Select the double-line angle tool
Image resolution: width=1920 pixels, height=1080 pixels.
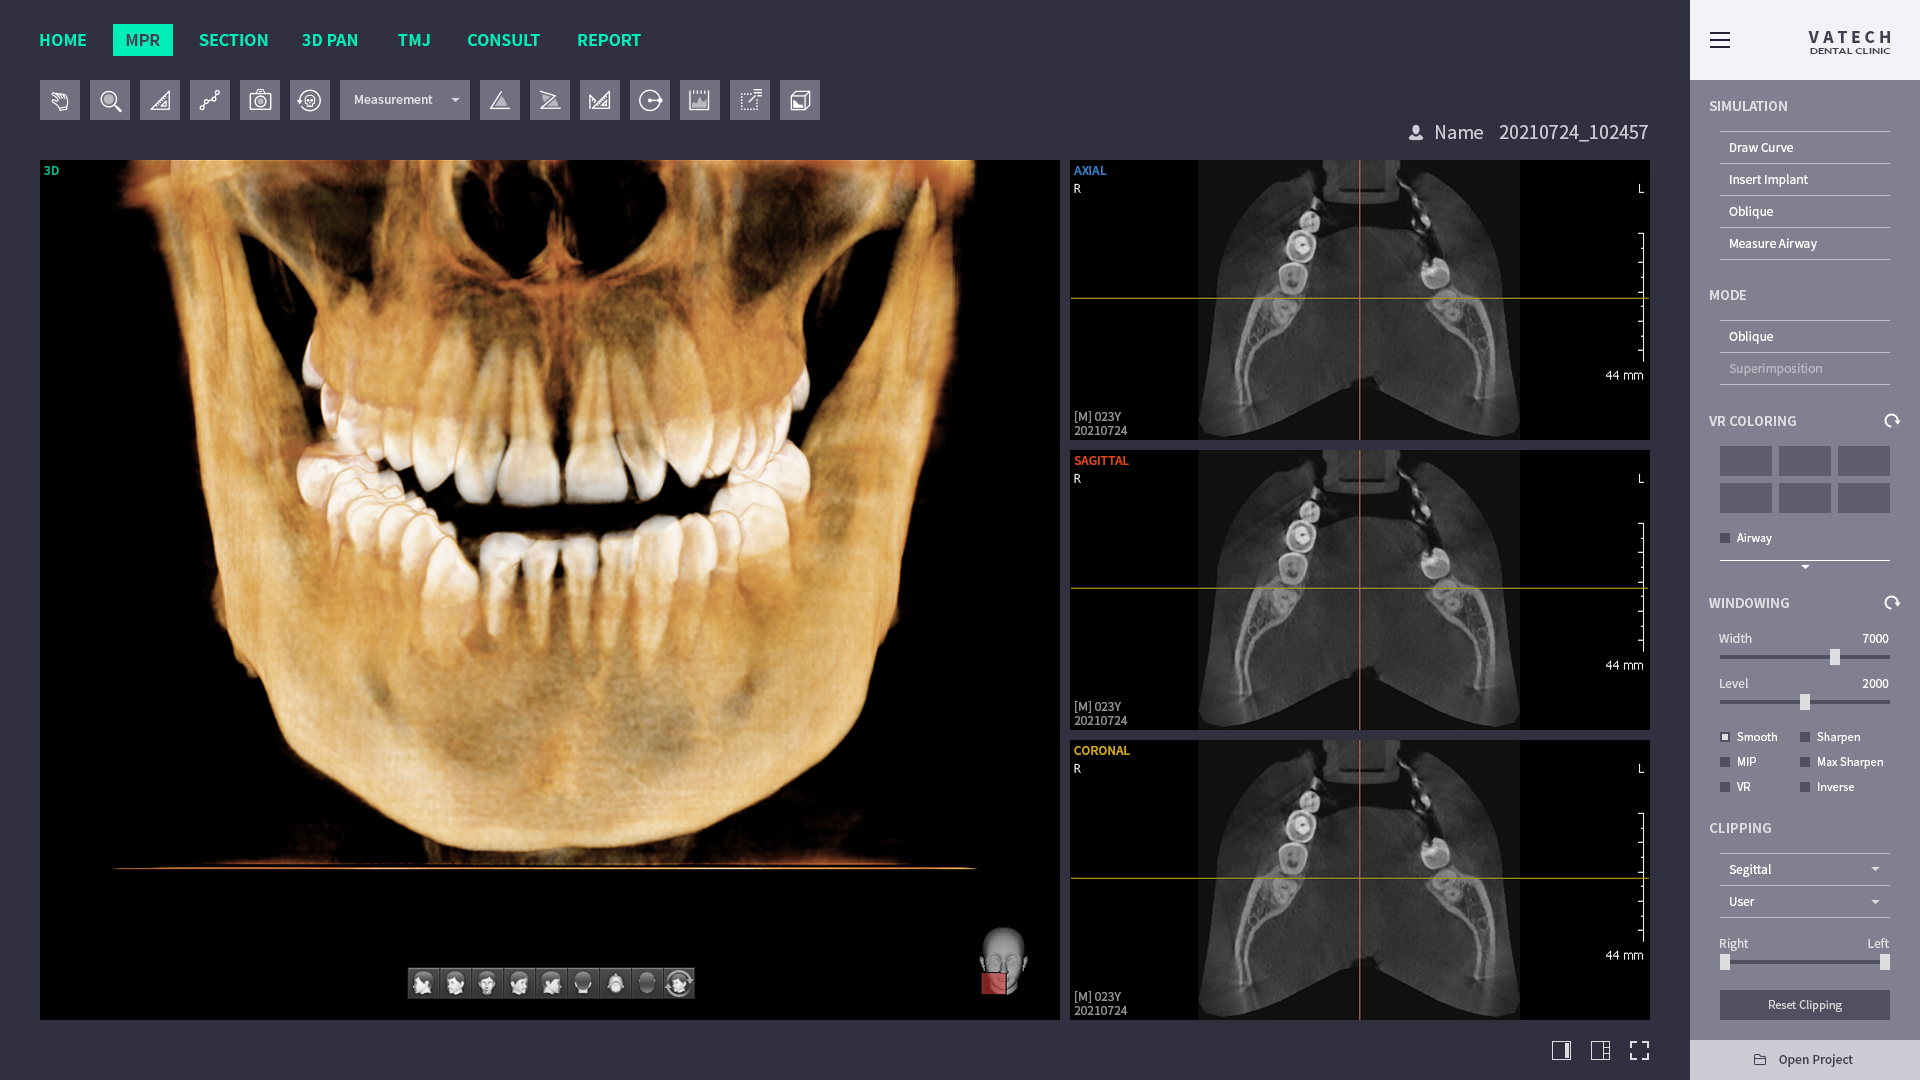[x=550, y=100]
